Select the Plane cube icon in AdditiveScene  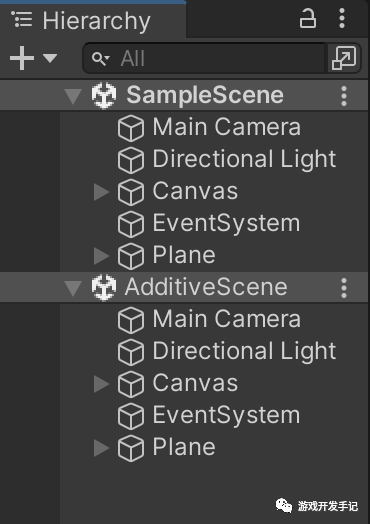[x=131, y=448]
